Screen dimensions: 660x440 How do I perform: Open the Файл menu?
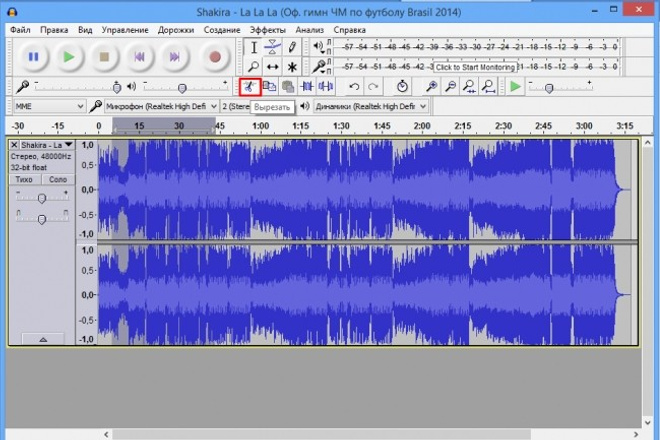tap(20, 30)
